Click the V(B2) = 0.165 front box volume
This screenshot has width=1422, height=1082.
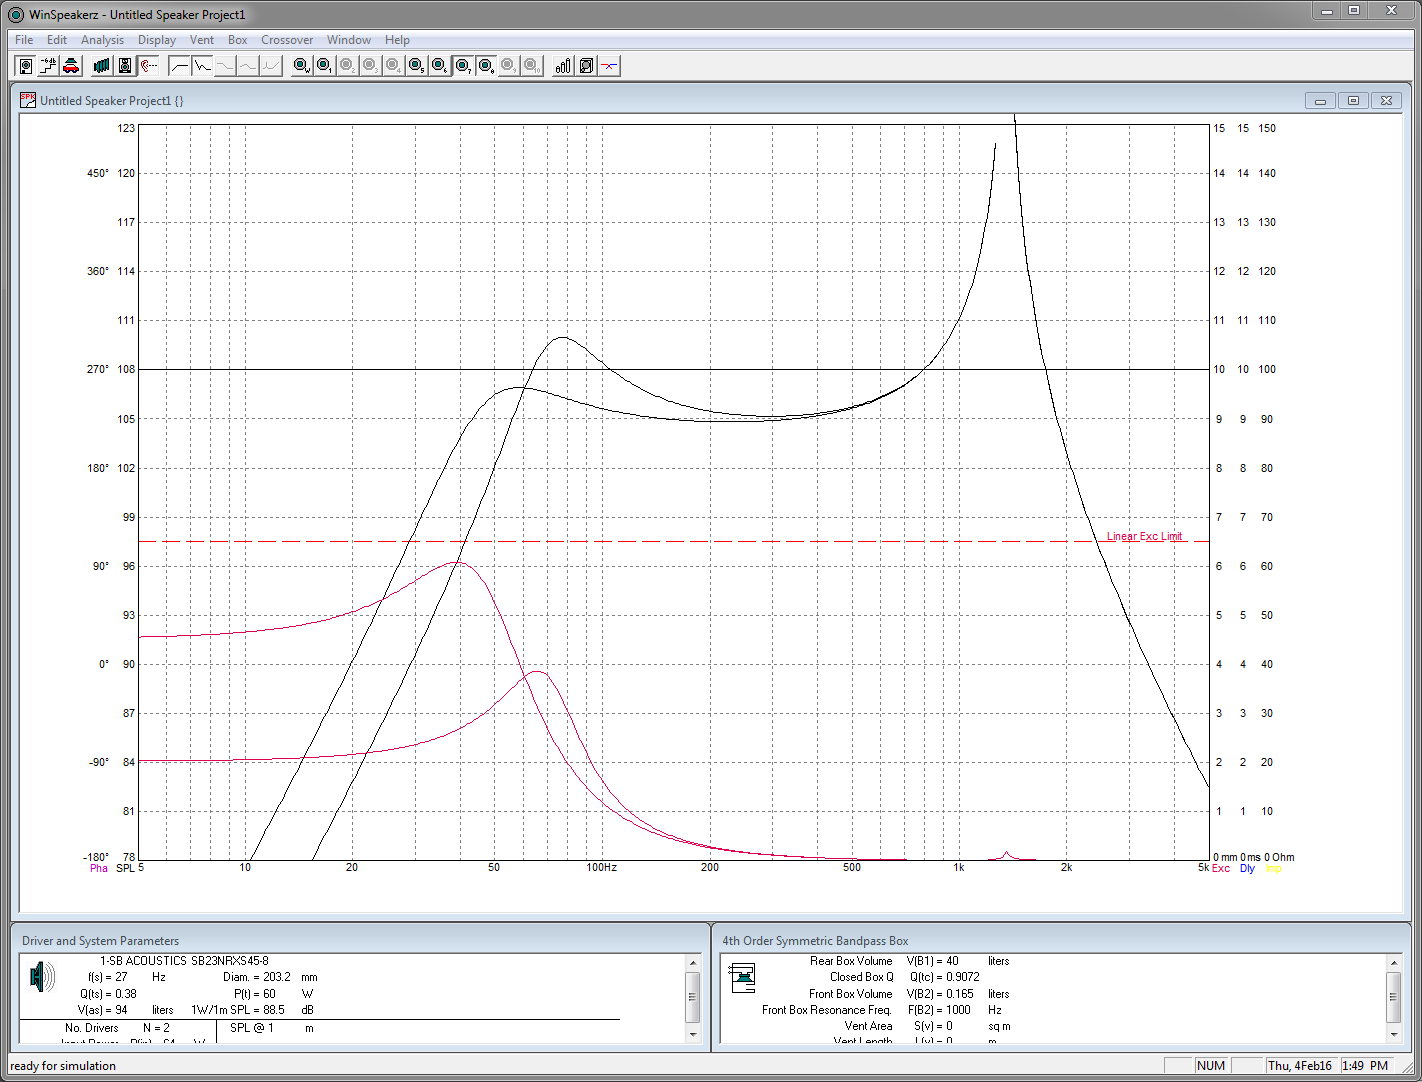[940, 994]
